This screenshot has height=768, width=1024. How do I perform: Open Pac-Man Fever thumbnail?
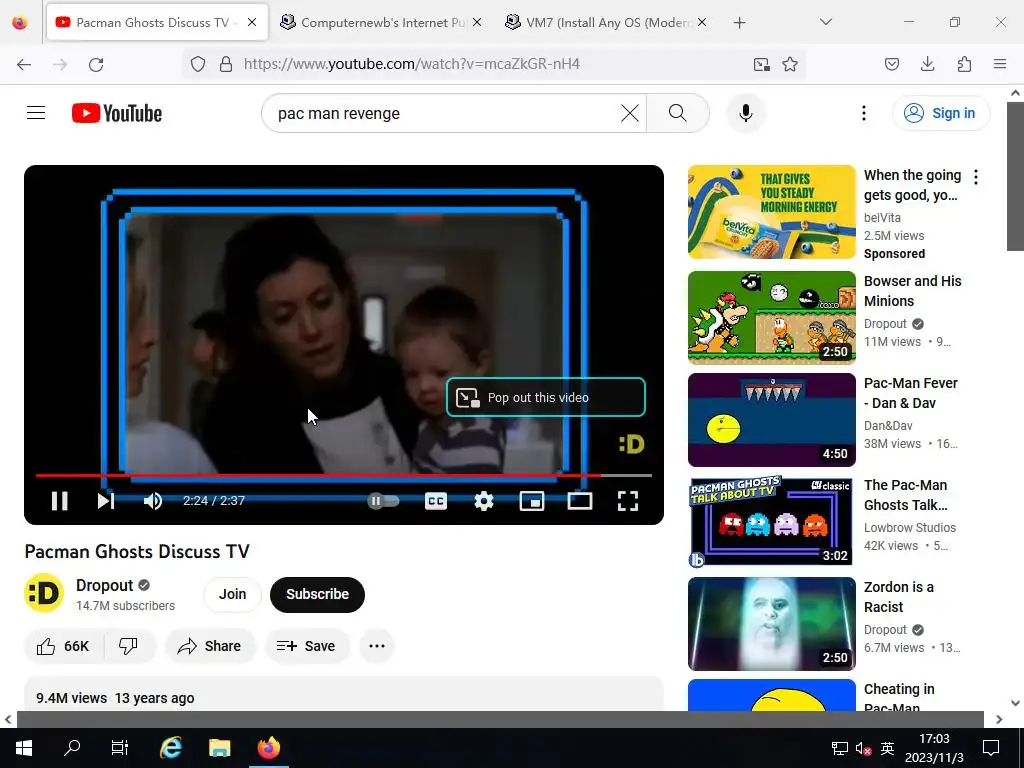(771, 419)
